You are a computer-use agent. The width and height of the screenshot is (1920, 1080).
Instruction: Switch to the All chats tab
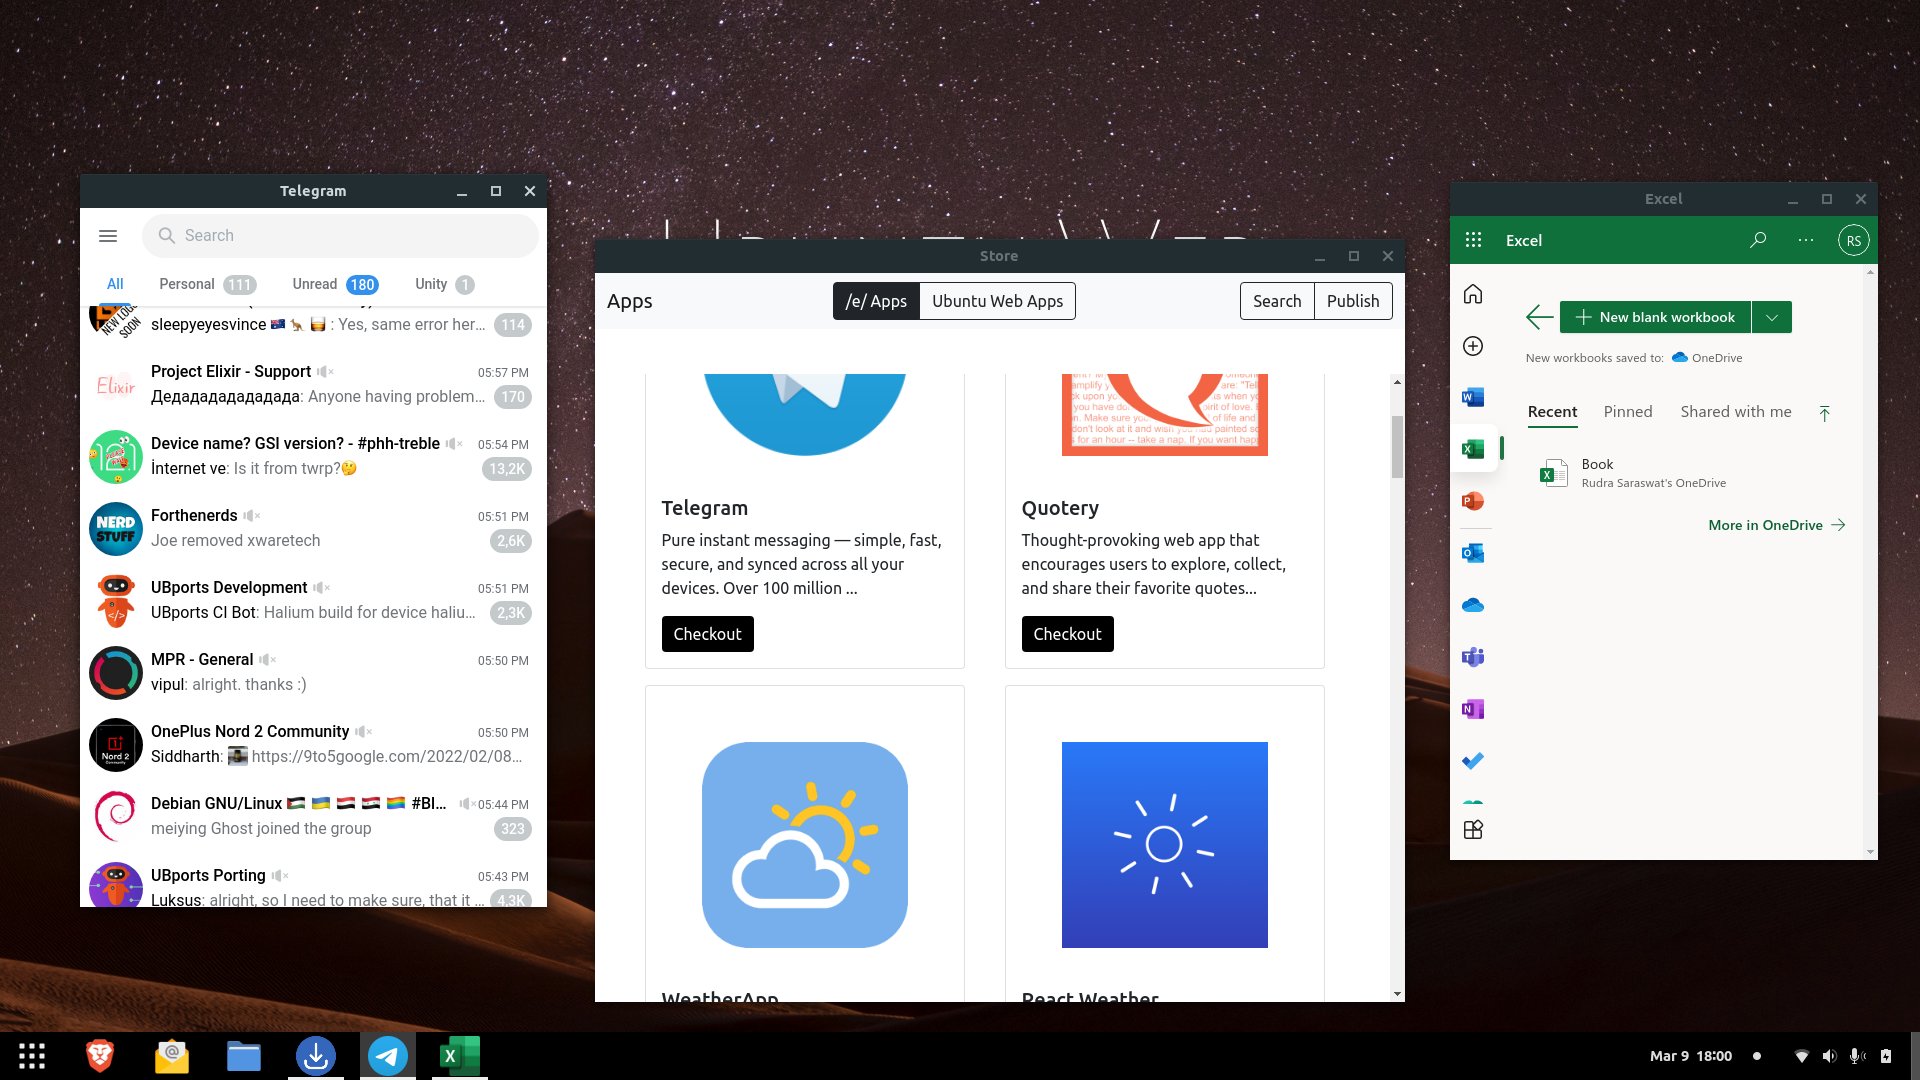pyautogui.click(x=115, y=284)
